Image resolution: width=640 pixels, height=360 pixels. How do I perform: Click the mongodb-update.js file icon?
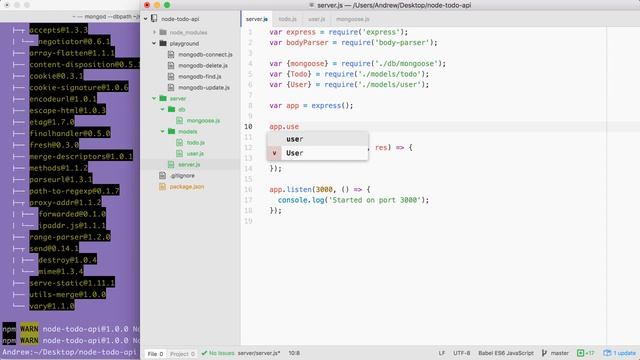pos(171,87)
